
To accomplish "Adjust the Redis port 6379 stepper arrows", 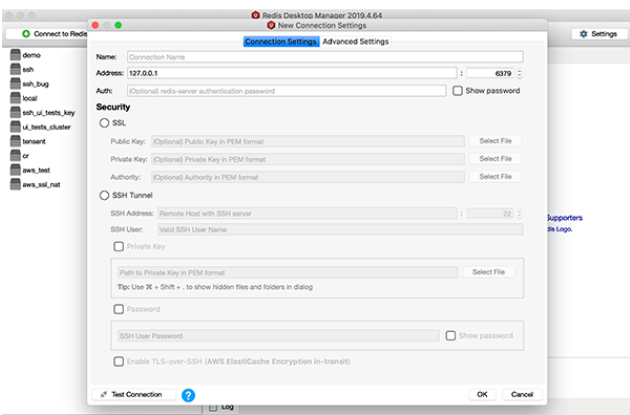I will tap(520, 73).
